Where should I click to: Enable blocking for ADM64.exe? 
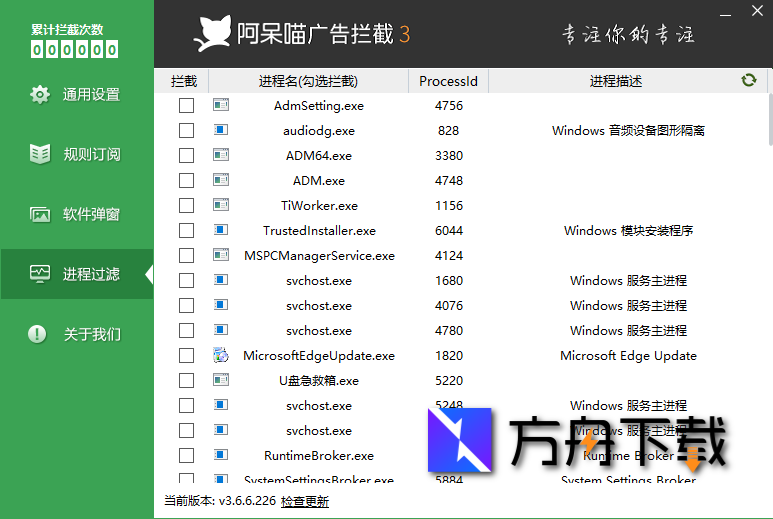pos(186,155)
